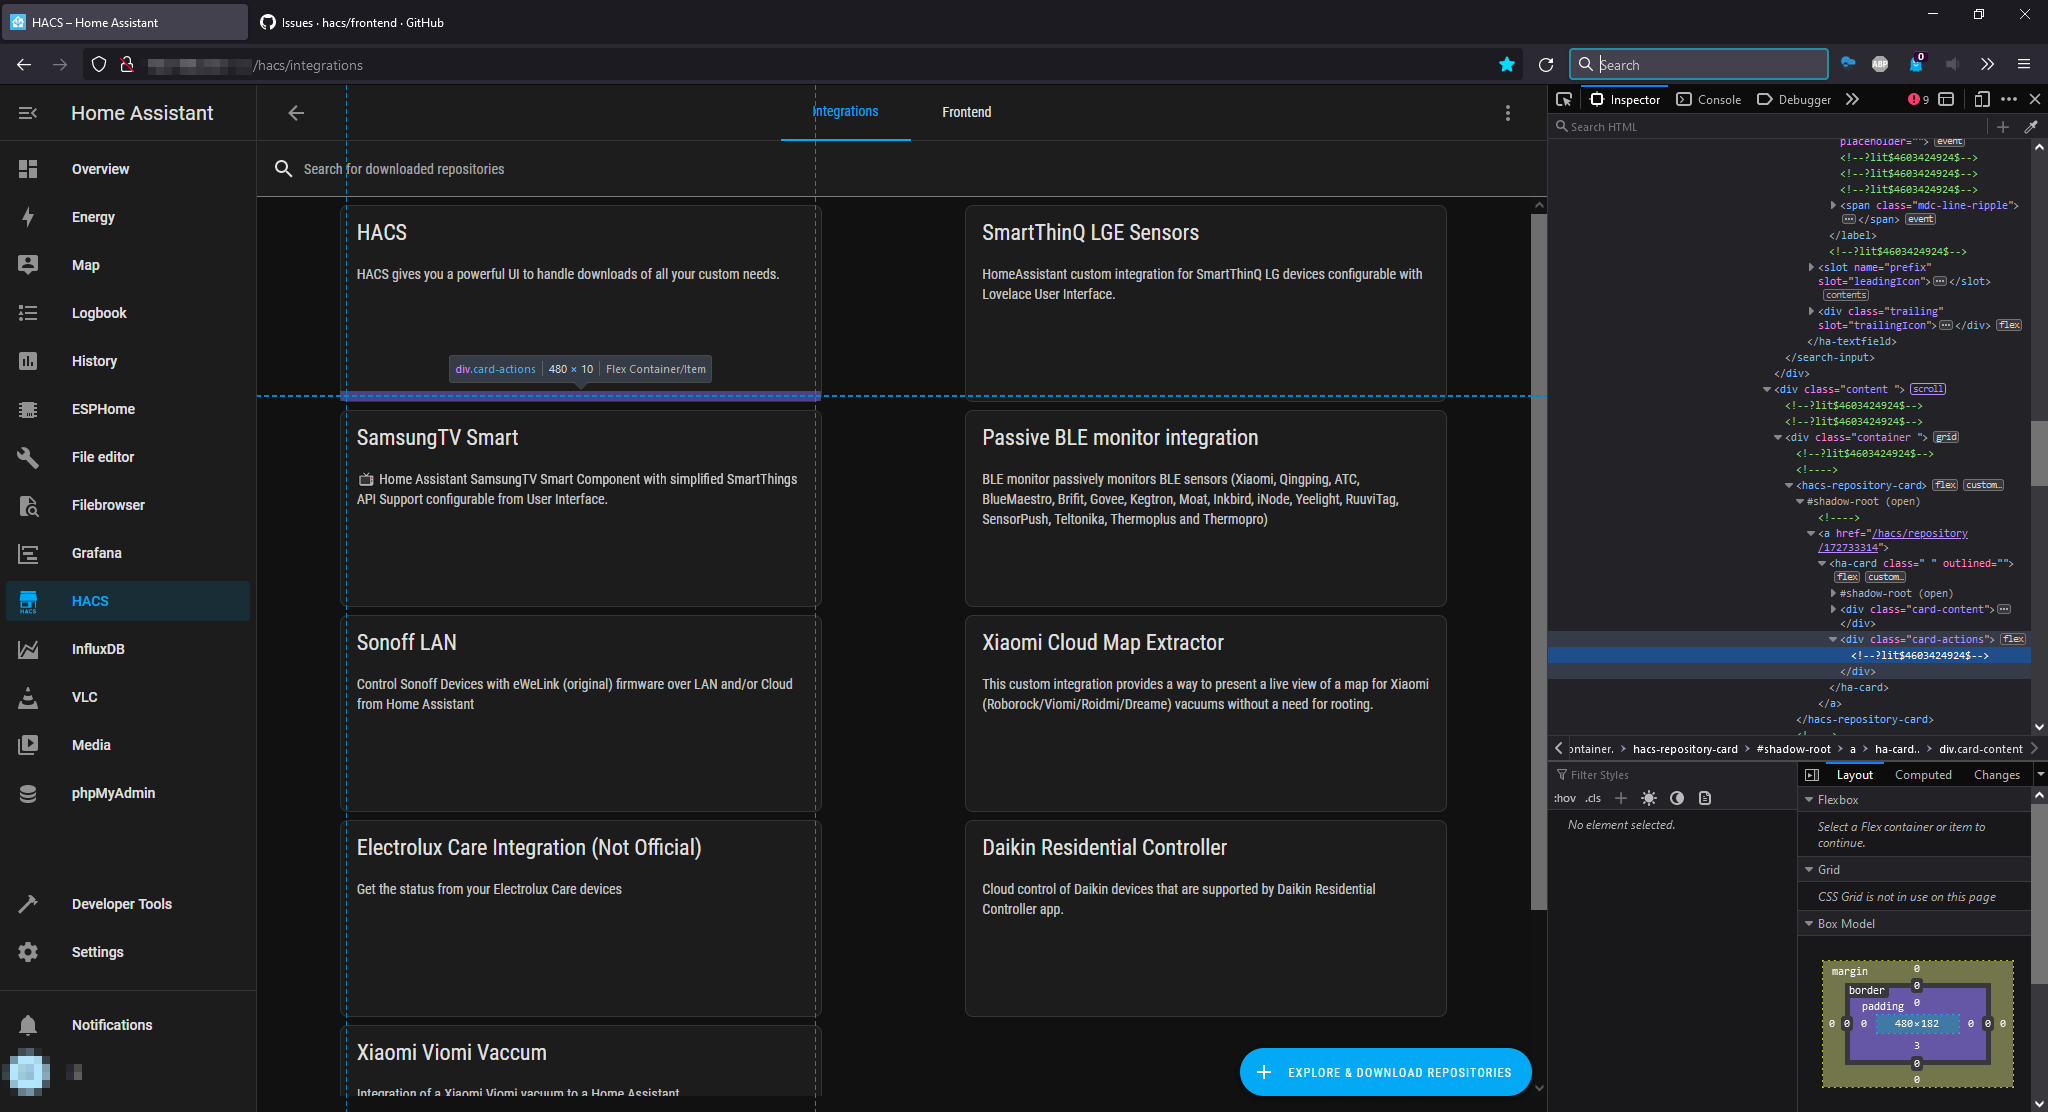The image size is (2048, 1112).
Task: Open the InfluxDB sidebar icon
Action: pyautogui.click(x=28, y=649)
